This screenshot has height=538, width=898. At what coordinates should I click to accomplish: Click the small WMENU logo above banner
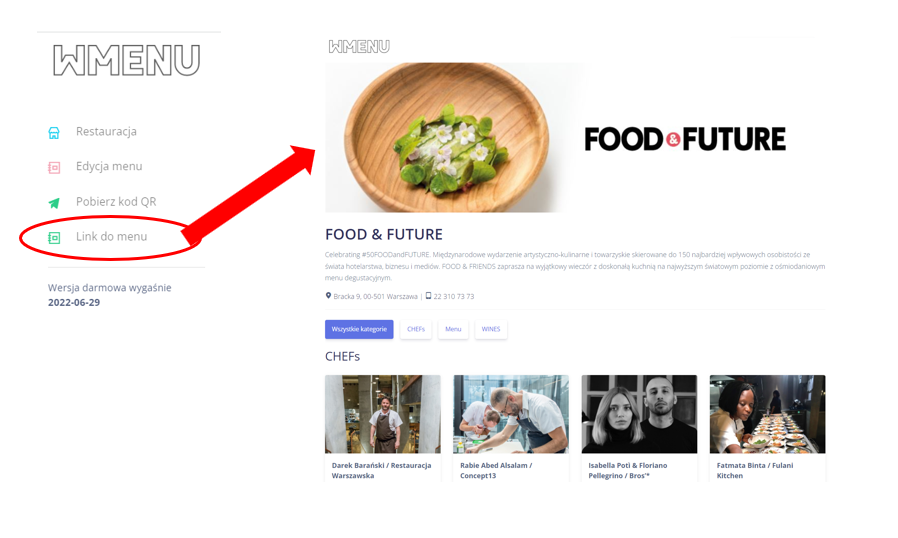coord(359,46)
